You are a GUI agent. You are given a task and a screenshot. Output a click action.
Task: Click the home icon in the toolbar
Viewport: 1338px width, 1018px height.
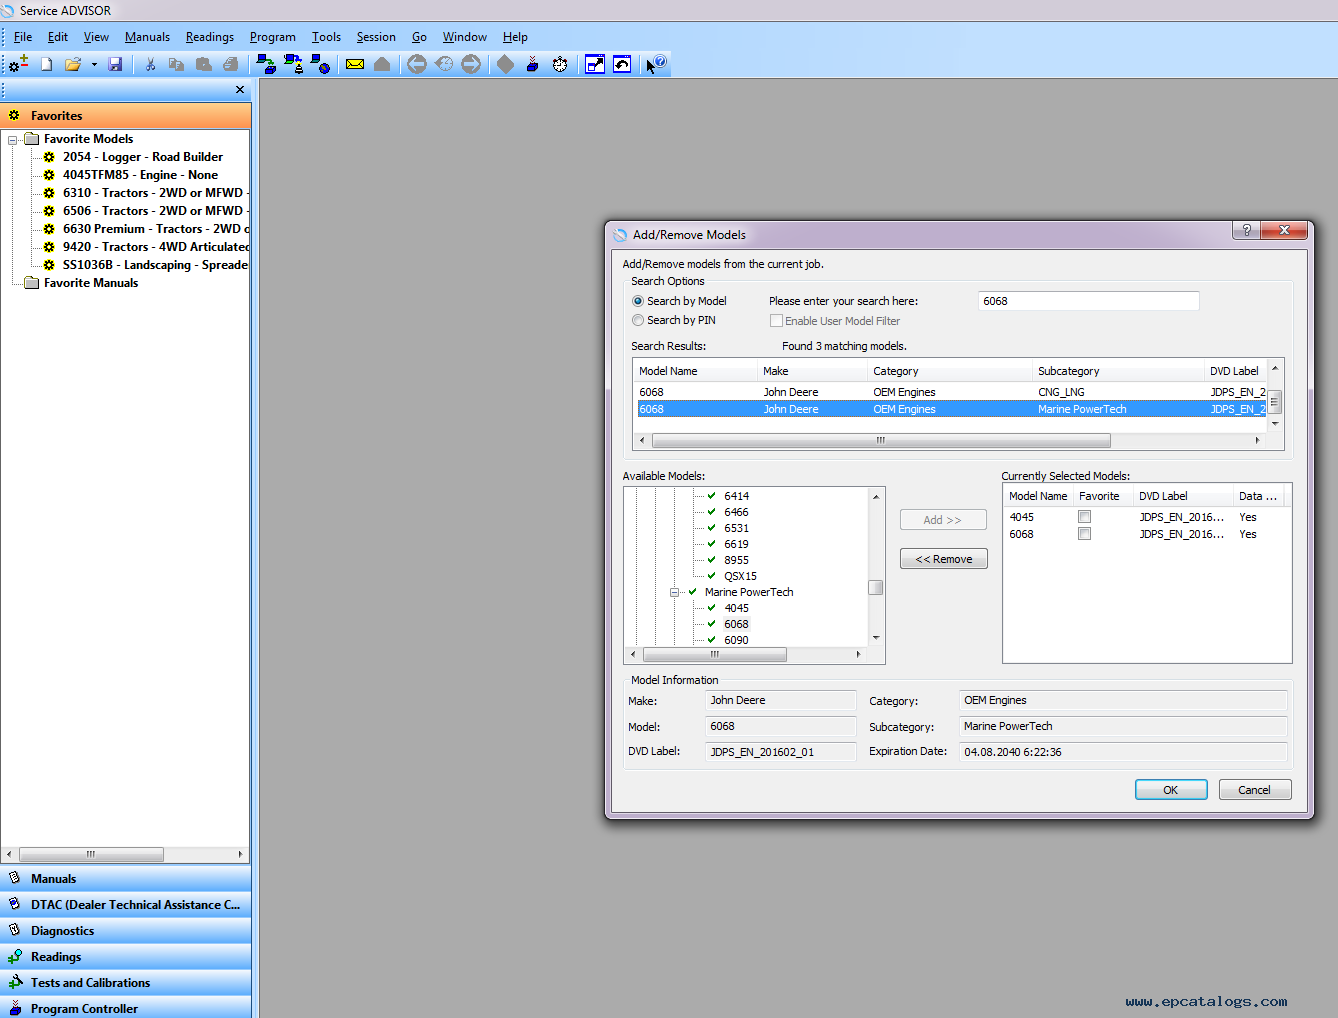pos(382,64)
